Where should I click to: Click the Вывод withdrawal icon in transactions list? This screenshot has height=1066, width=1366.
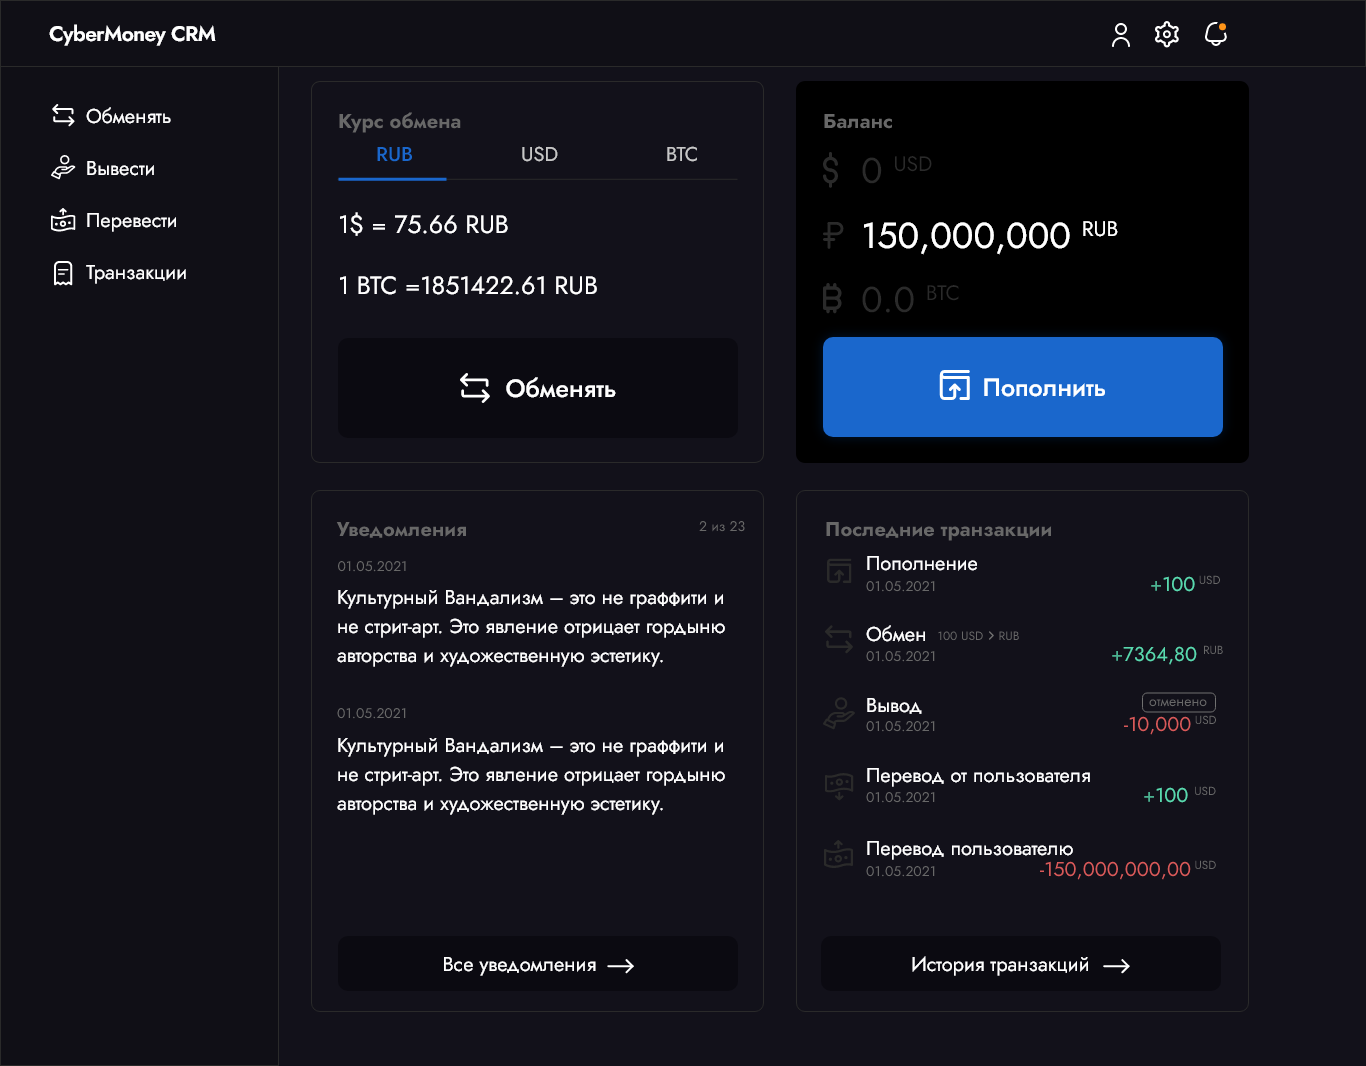[x=838, y=713]
